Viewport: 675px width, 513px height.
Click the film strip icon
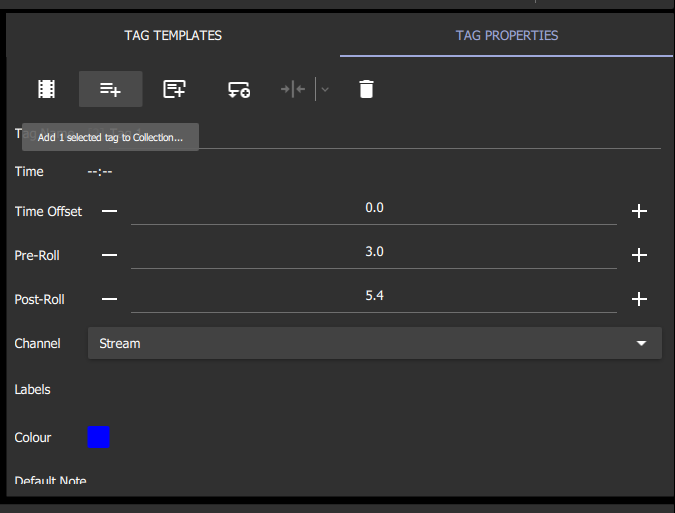[x=46, y=89]
